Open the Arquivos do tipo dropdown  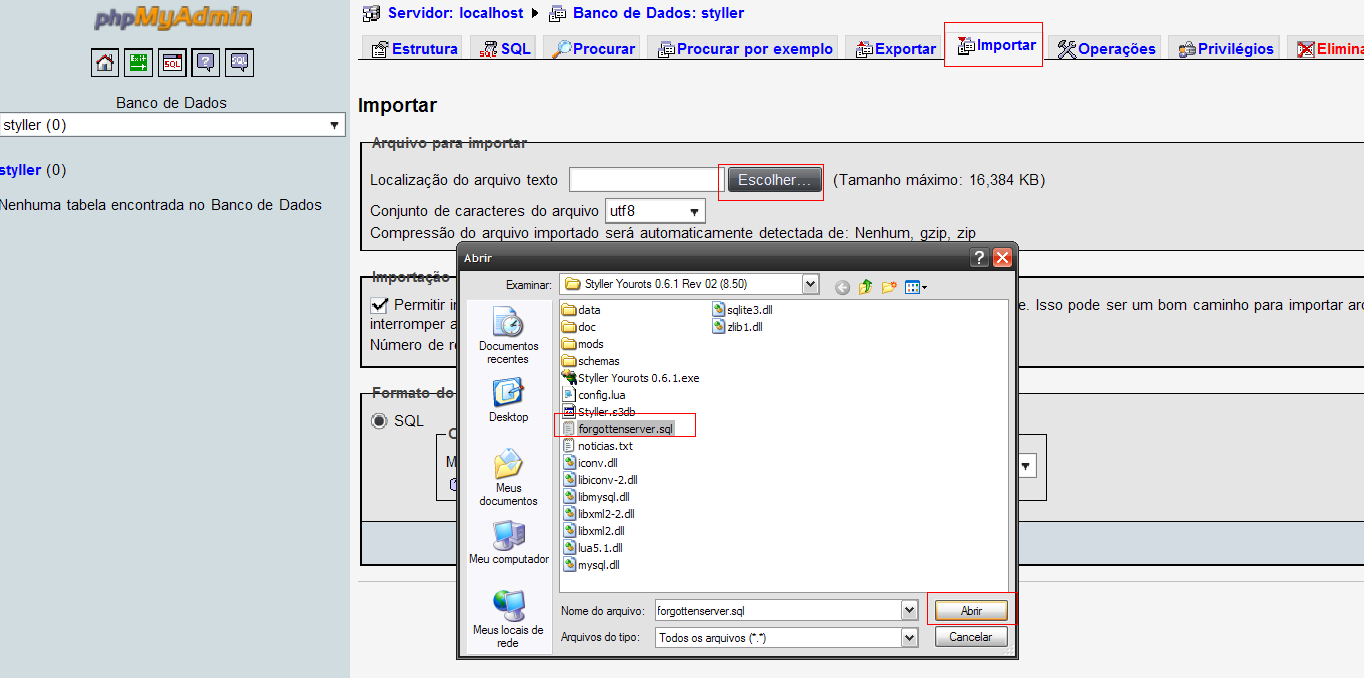coord(786,637)
